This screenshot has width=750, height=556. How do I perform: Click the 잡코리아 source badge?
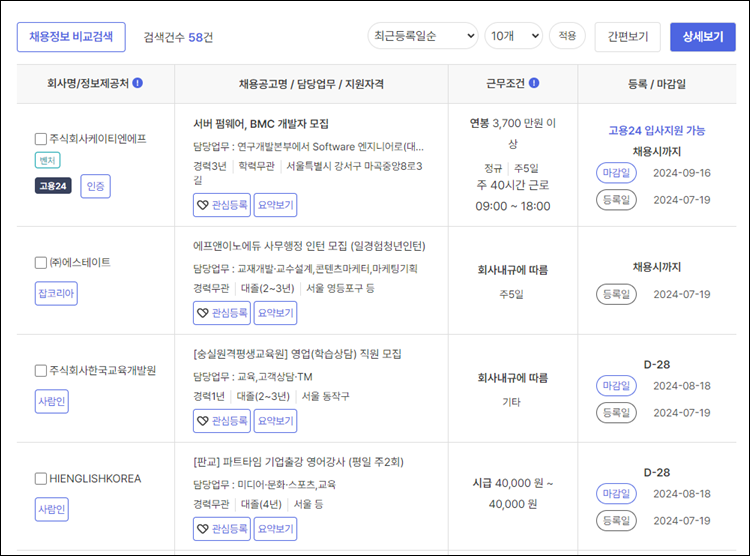click(56, 293)
